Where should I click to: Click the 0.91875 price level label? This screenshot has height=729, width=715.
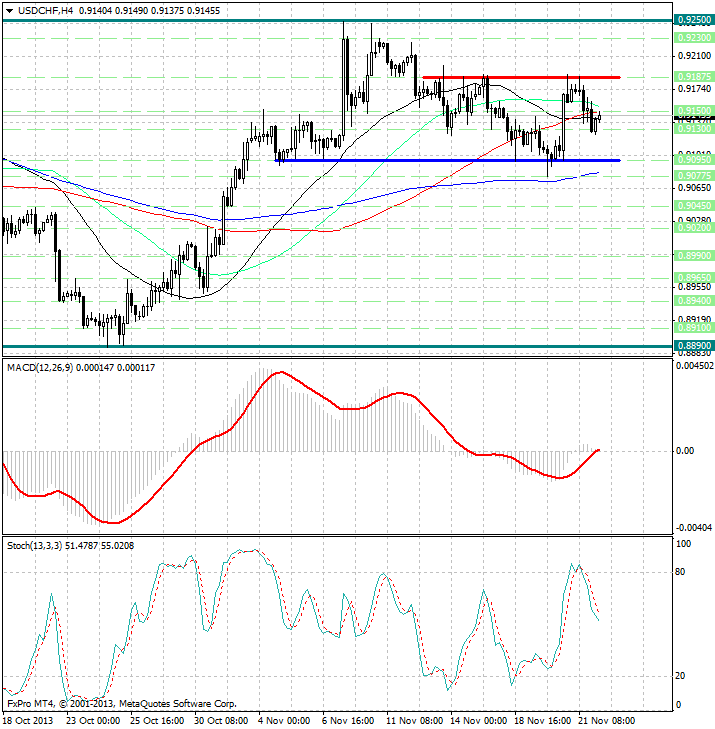(x=694, y=77)
